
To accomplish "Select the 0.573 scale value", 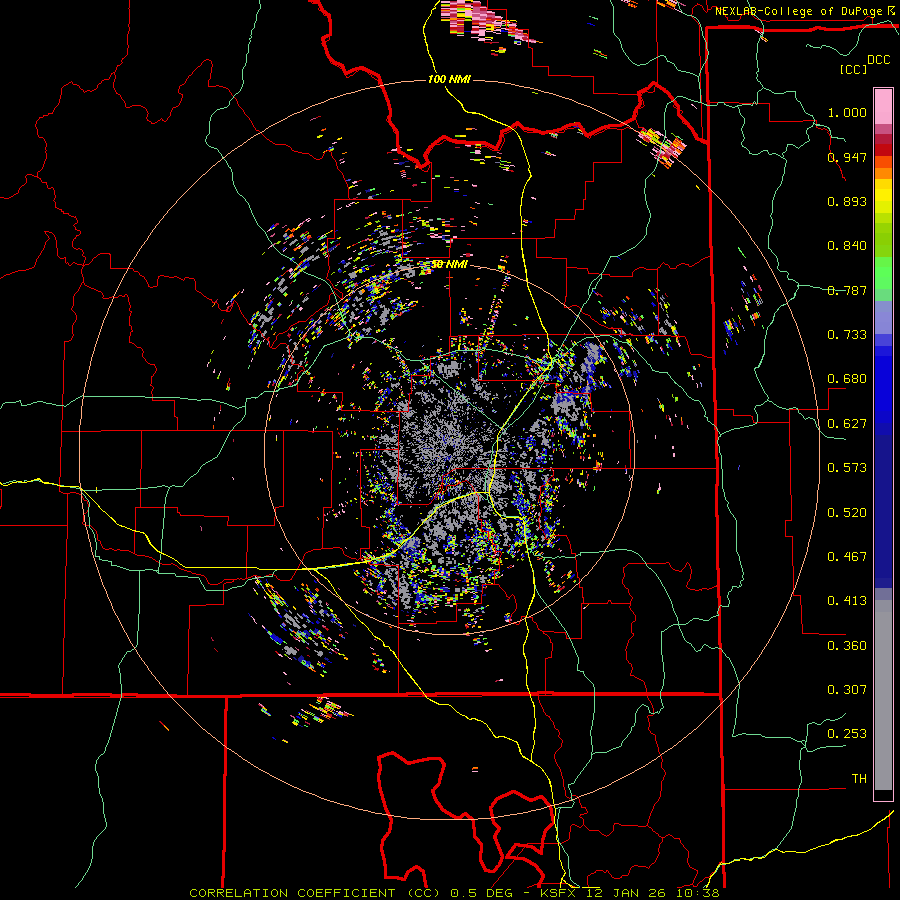I will [x=847, y=468].
